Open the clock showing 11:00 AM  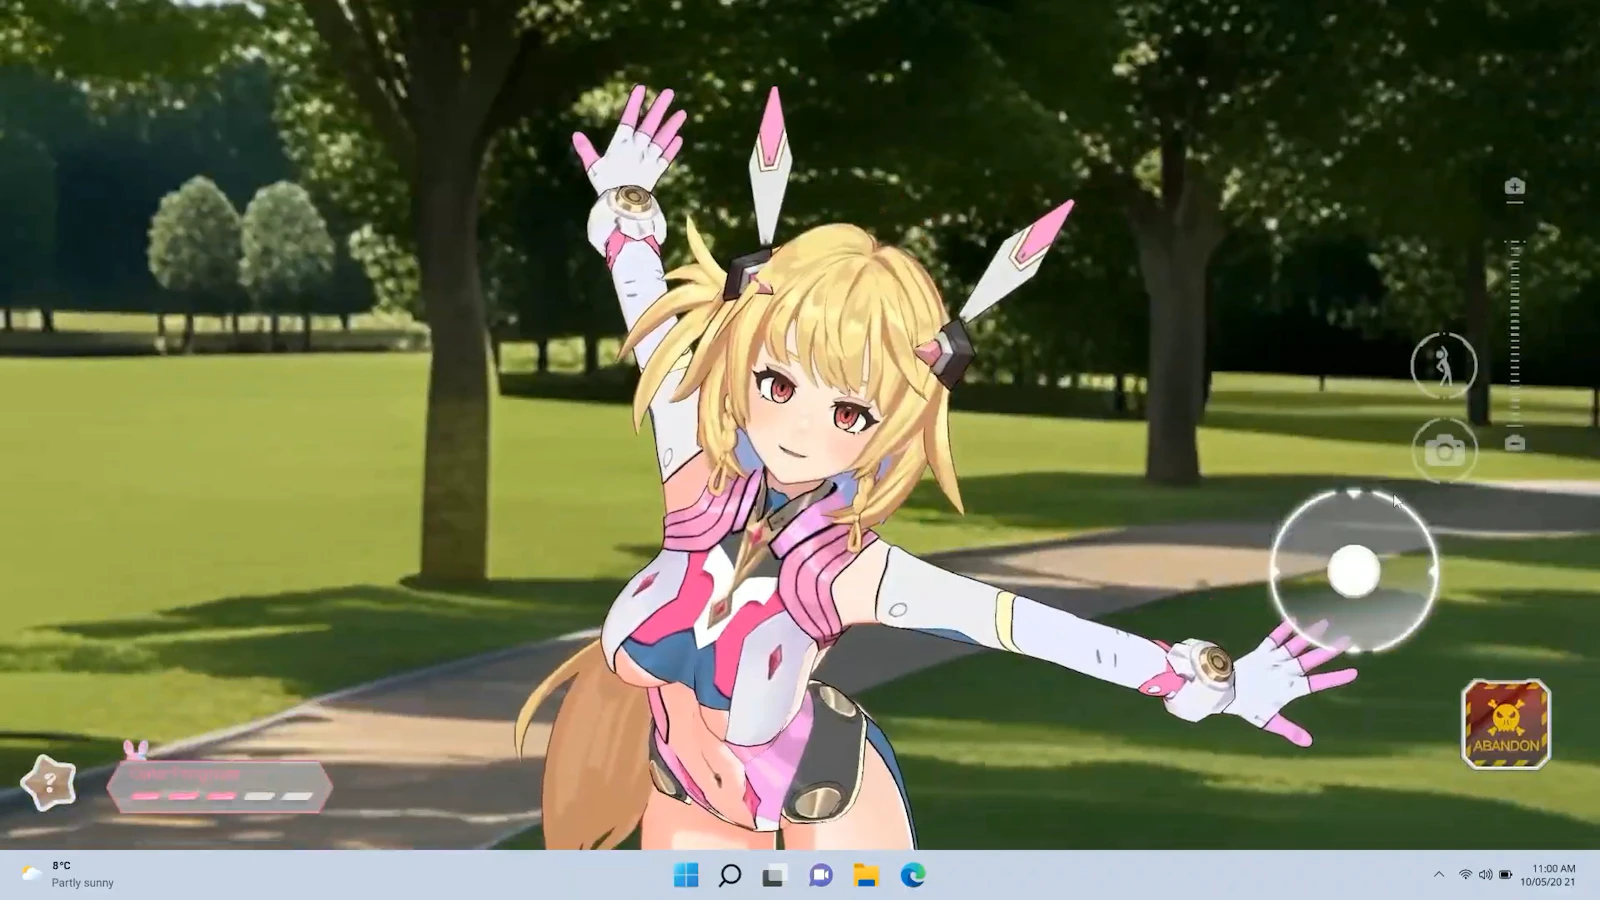pyautogui.click(x=1549, y=875)
